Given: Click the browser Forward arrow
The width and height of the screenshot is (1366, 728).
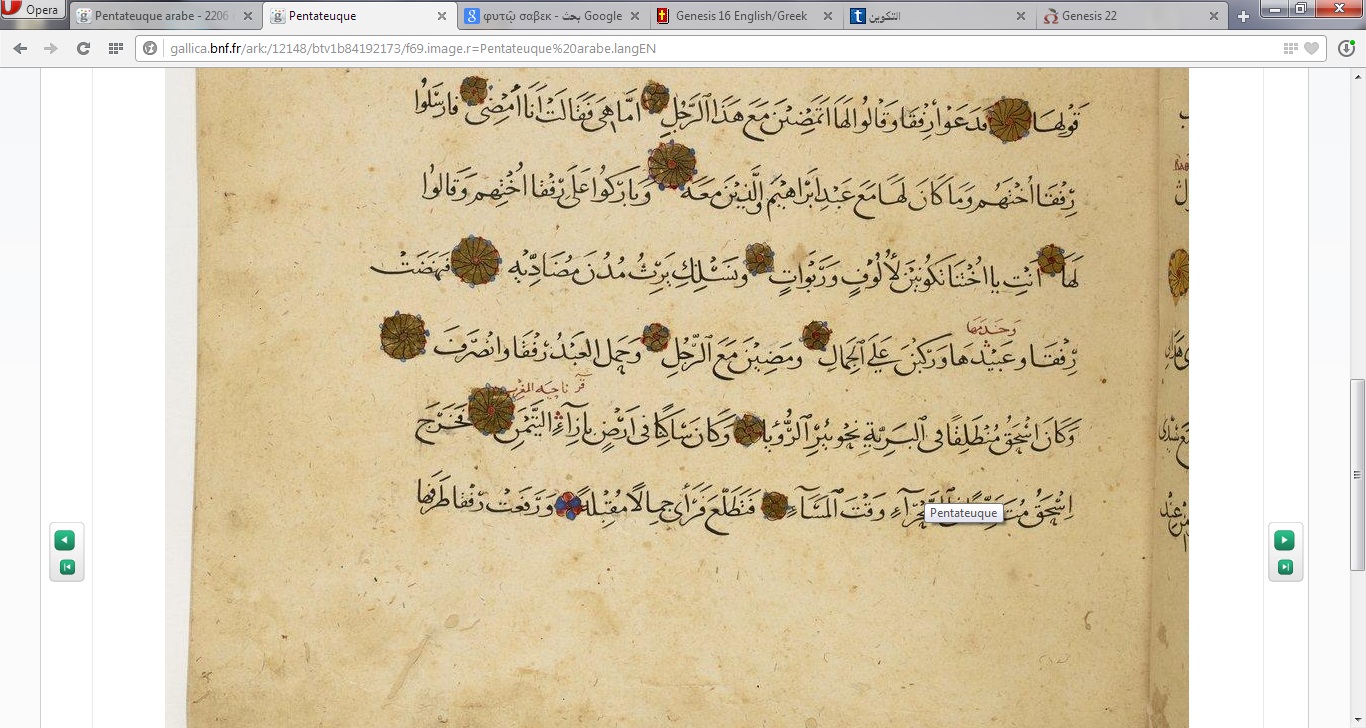Looking at the screenshot, I should (x=51, y=48).
